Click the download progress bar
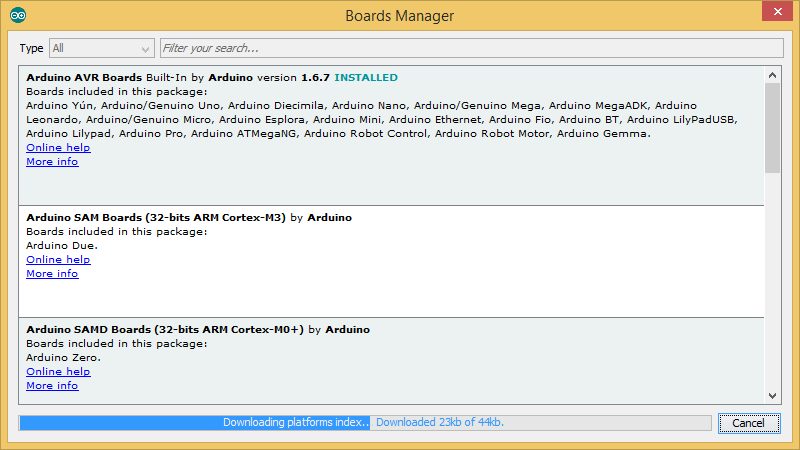This screenshot has height=450, width=800. coord(364,423)
